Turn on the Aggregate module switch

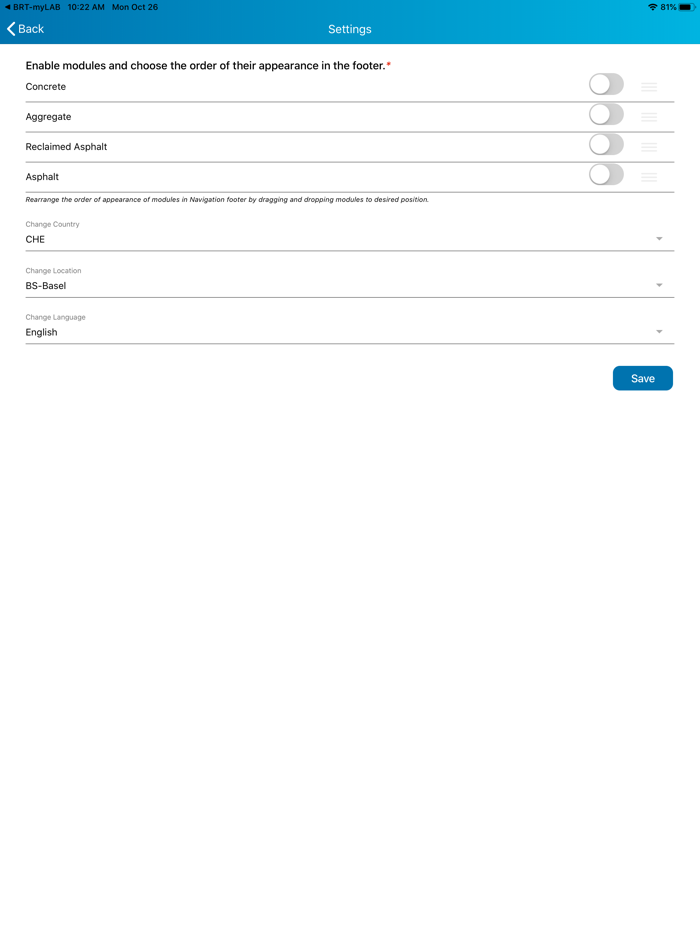pos(606,115)
